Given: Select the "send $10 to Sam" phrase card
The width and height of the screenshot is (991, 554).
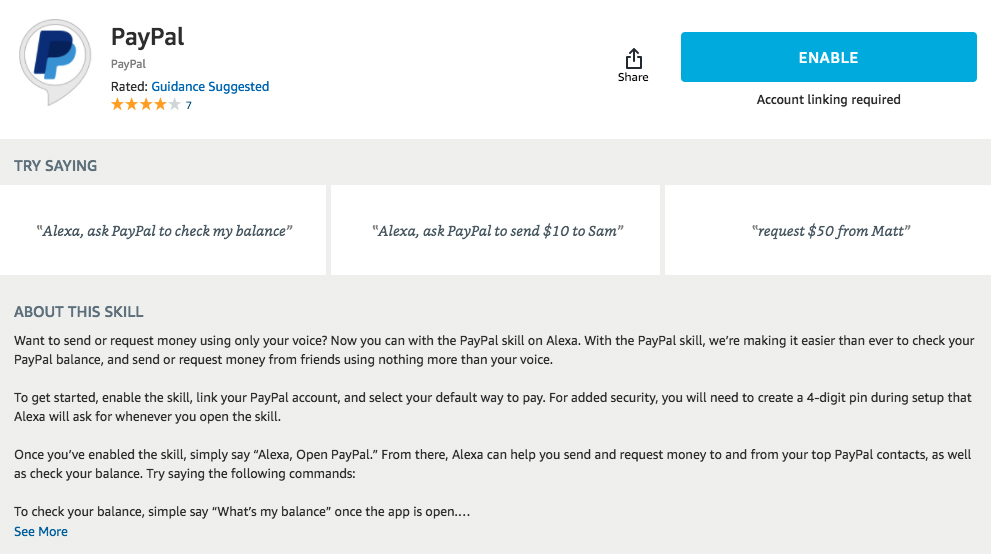Looking at the screenshot, I should 496,231.
